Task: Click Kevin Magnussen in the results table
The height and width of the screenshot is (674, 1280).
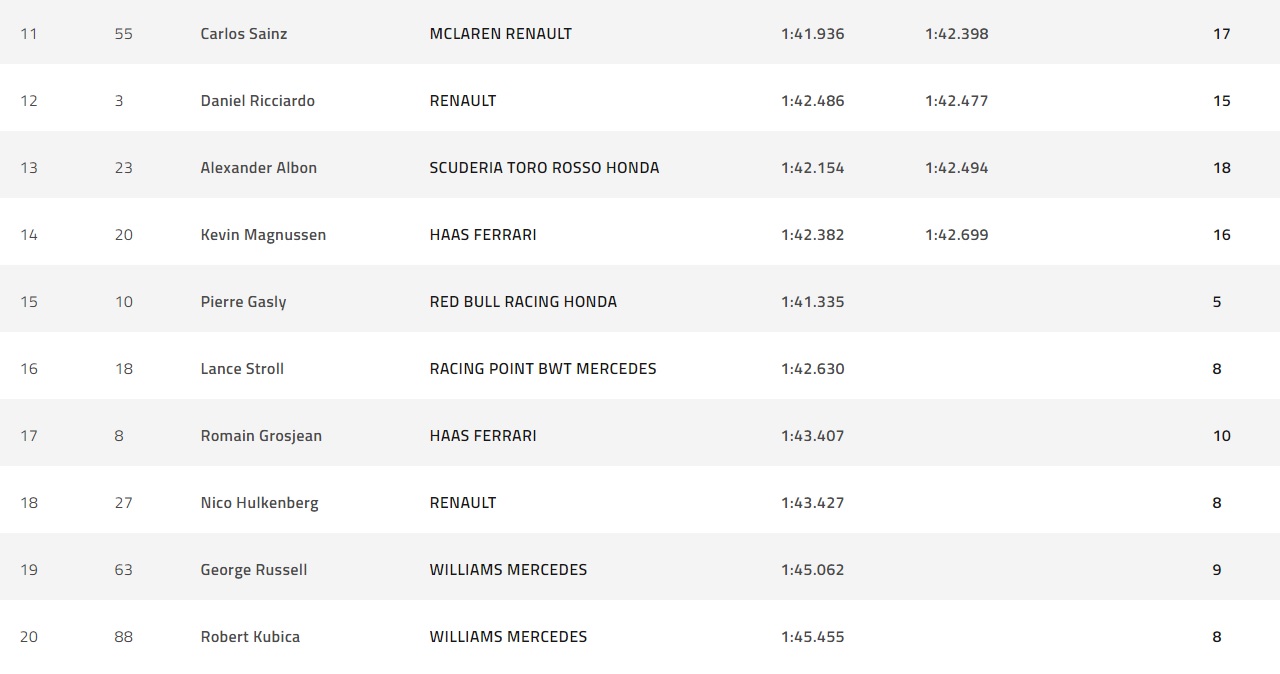Action: click(263, 235)
